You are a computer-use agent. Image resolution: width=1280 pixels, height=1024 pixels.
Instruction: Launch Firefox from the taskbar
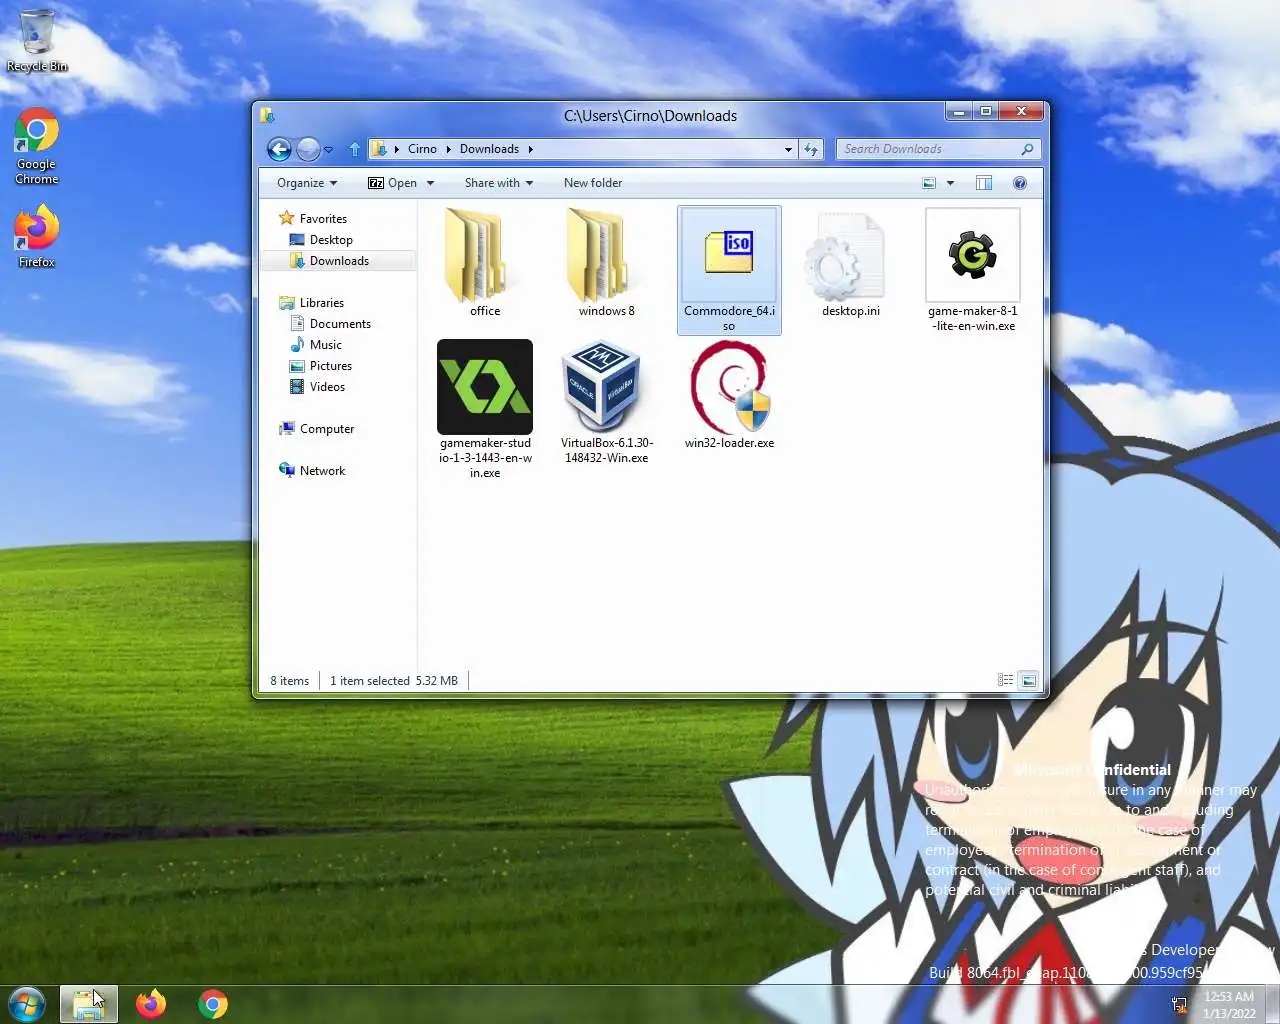pyautogui.click(x=151, y=1004)
